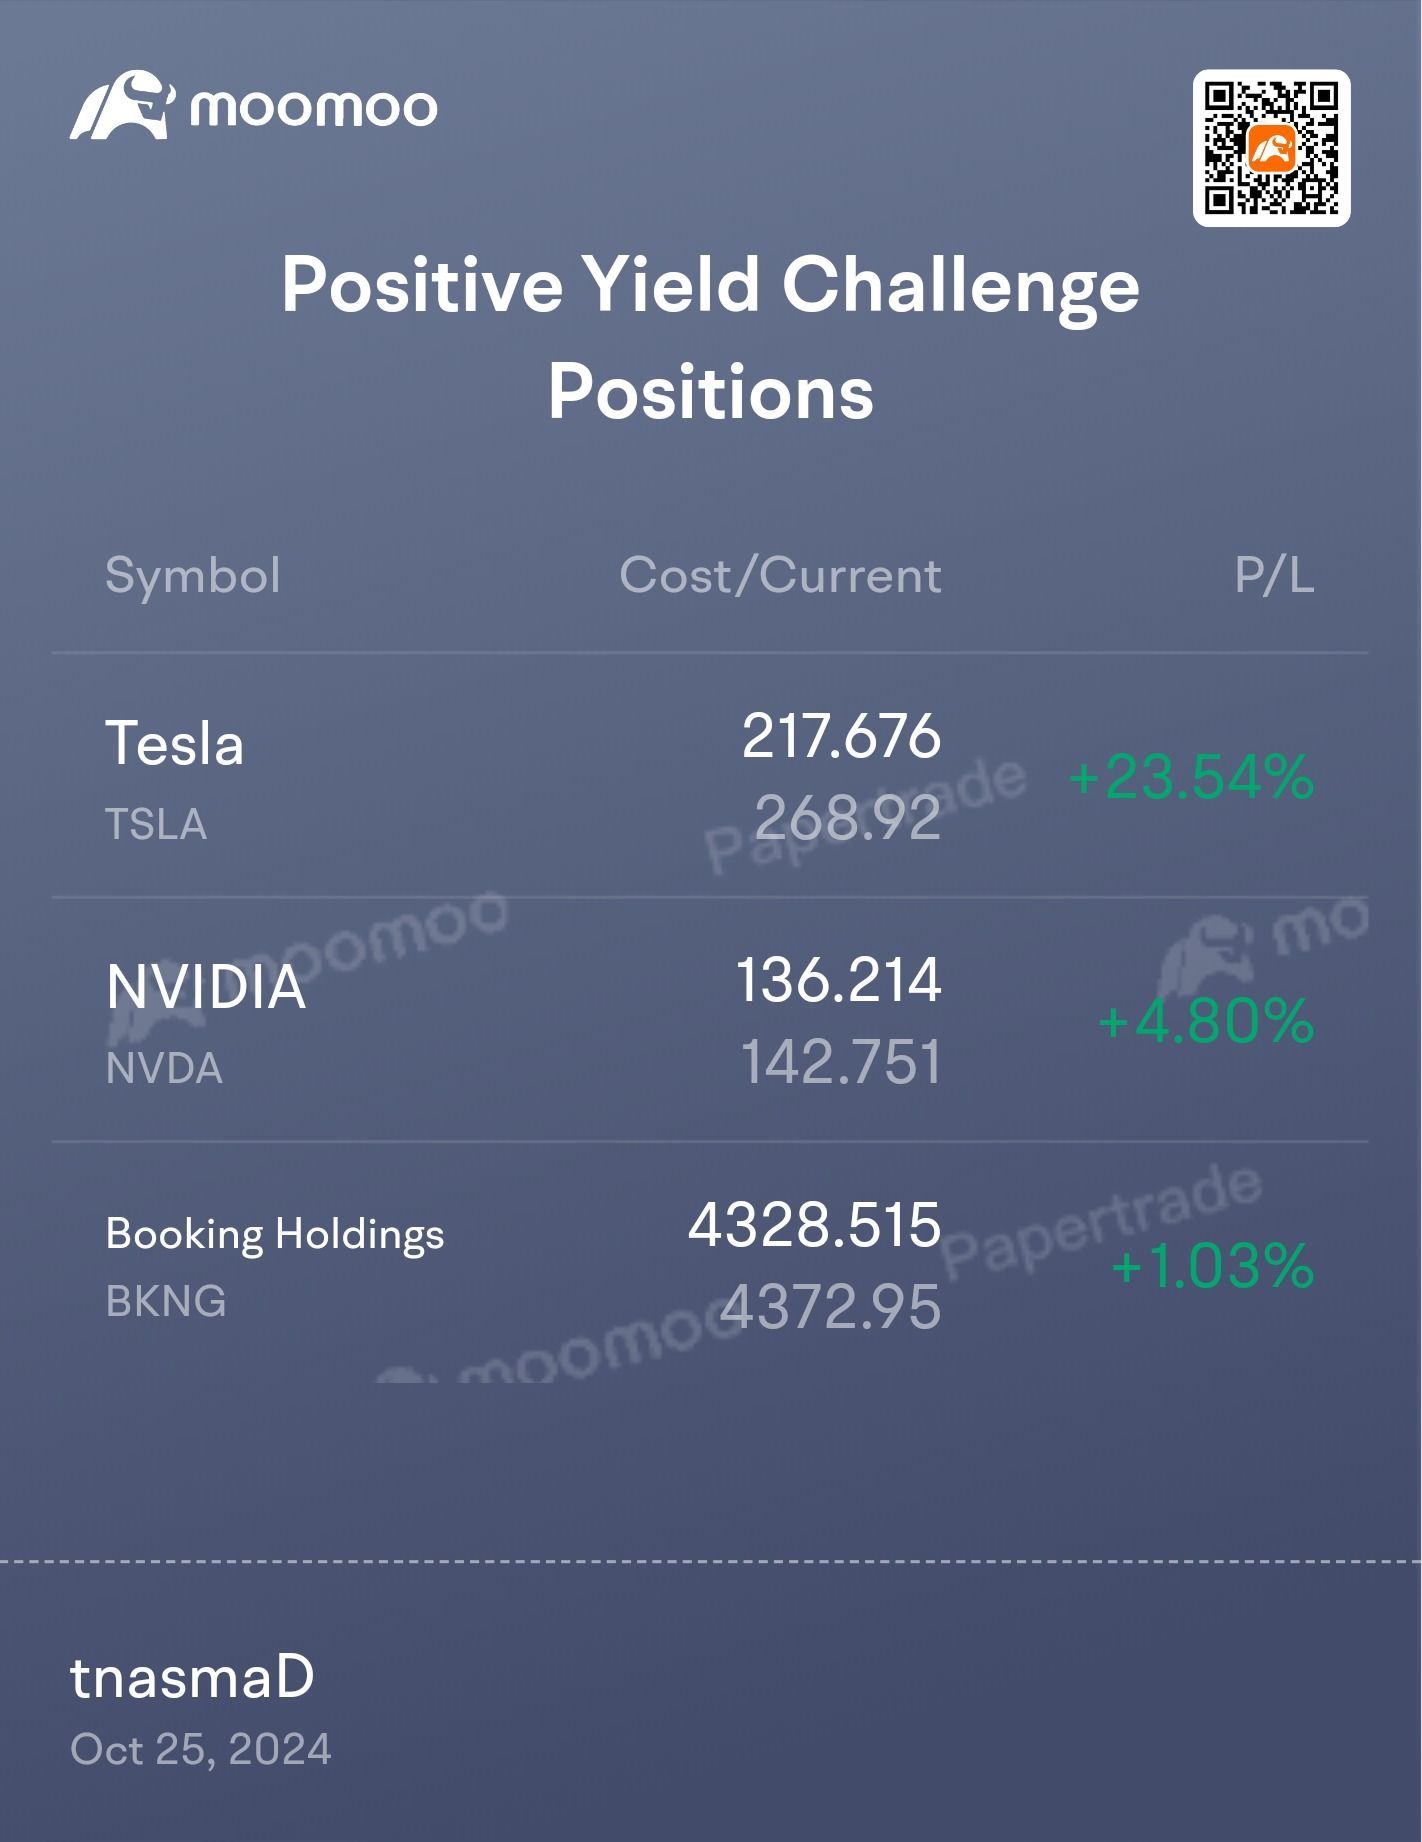This screenshot has width=1422, height=1842.
Task: Select the Symbol column header
Action: pyautogui.click(x=193, y=576)
